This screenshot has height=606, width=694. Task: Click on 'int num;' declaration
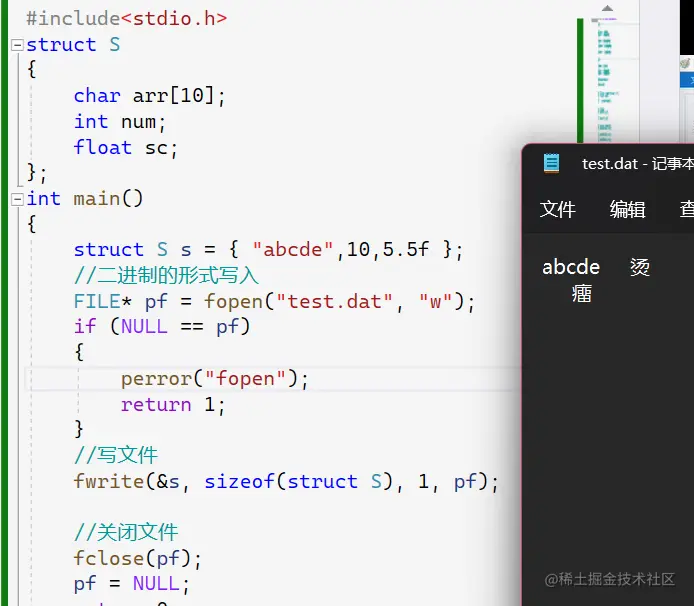click(x=120, y=122)
